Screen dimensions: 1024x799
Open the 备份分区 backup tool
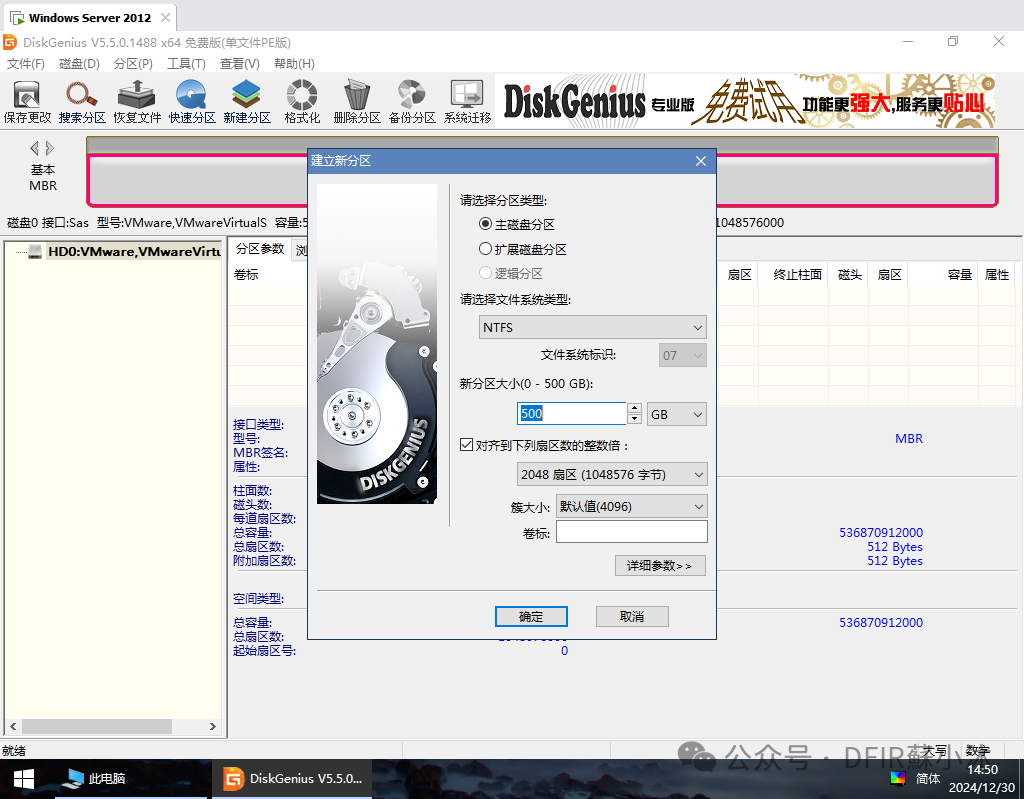(411, 102)
